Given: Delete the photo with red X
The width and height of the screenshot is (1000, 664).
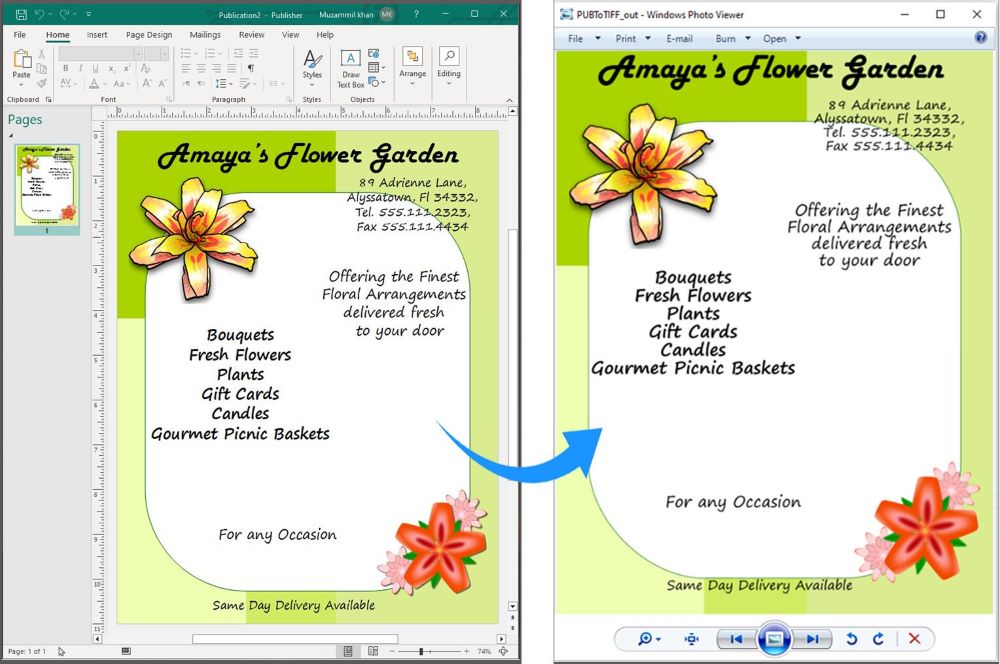Looking at the screenshot, I should pos(914,639).
